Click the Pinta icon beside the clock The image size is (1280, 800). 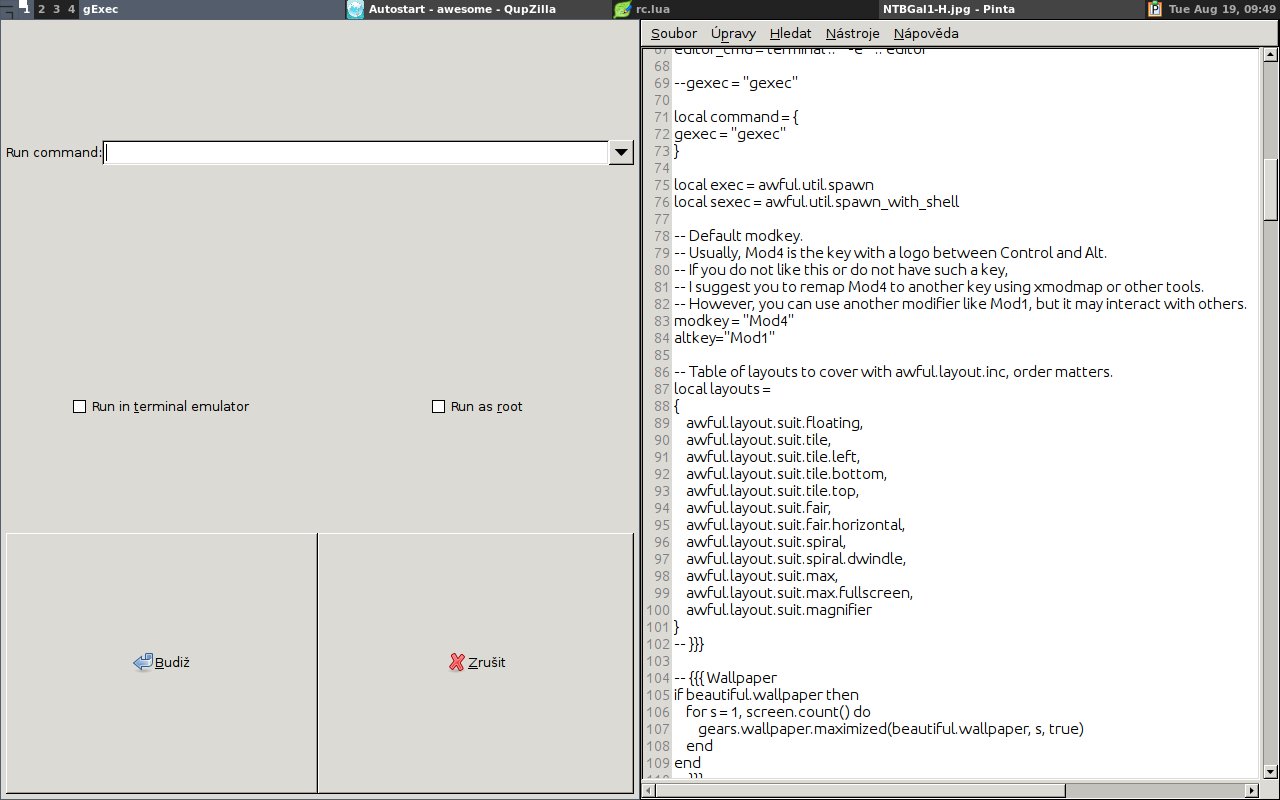(x=1155, y=9)
